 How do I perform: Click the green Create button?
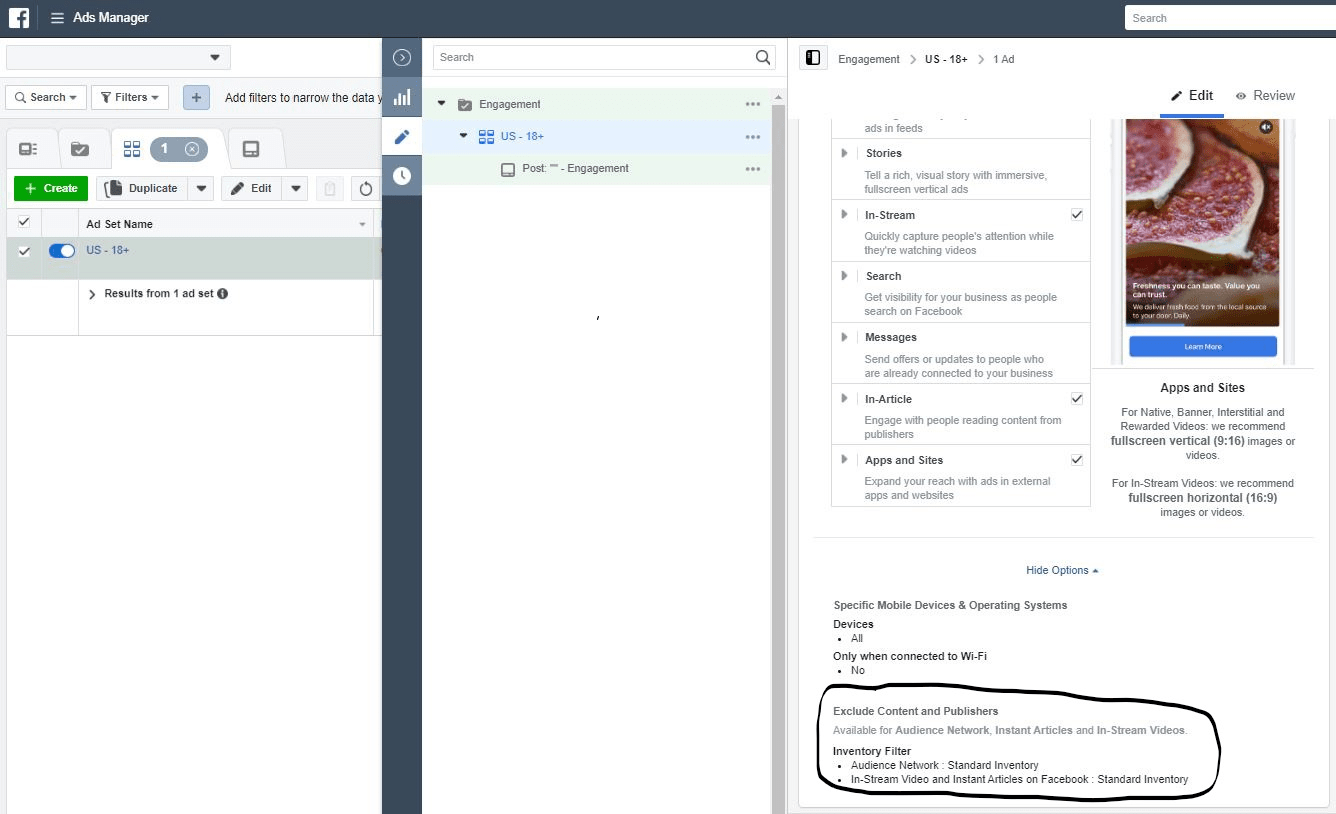51,188
